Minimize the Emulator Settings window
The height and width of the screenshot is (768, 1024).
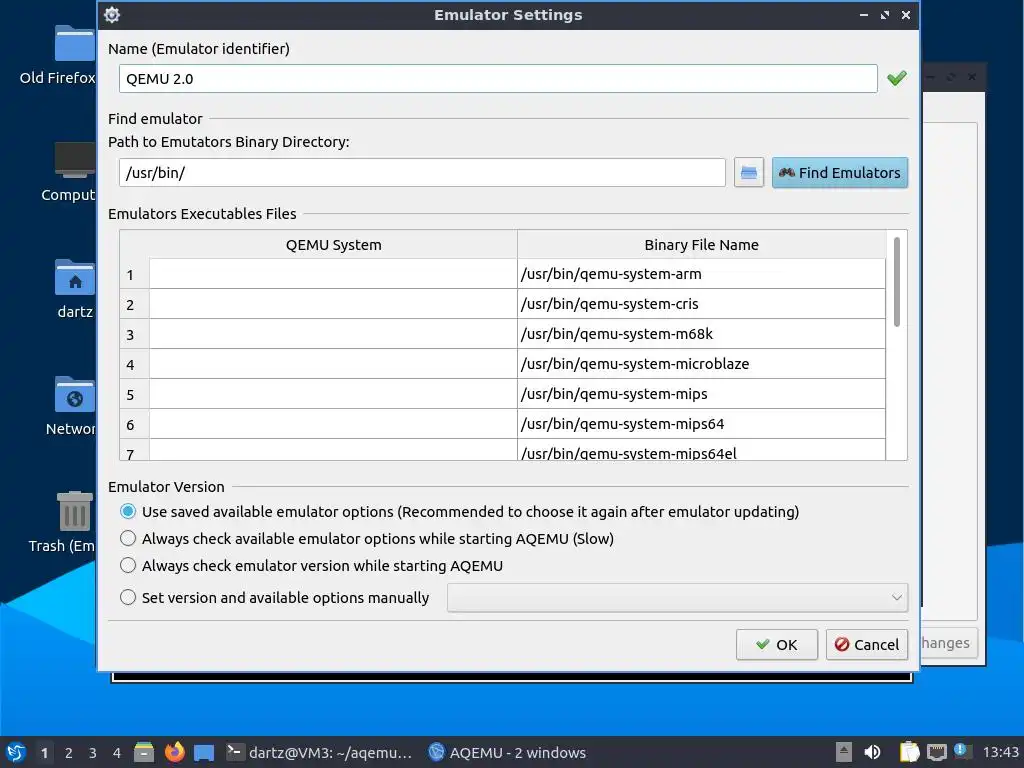[863, 14]
